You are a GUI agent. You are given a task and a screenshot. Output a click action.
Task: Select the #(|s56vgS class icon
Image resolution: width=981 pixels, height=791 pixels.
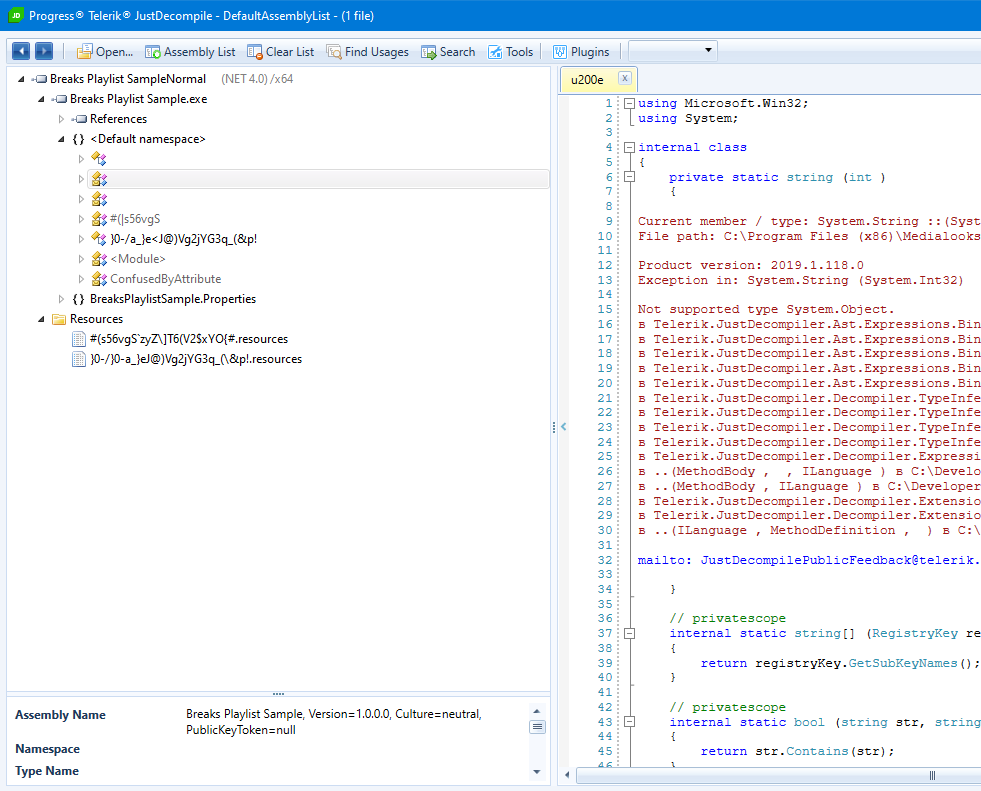point(99,219)
